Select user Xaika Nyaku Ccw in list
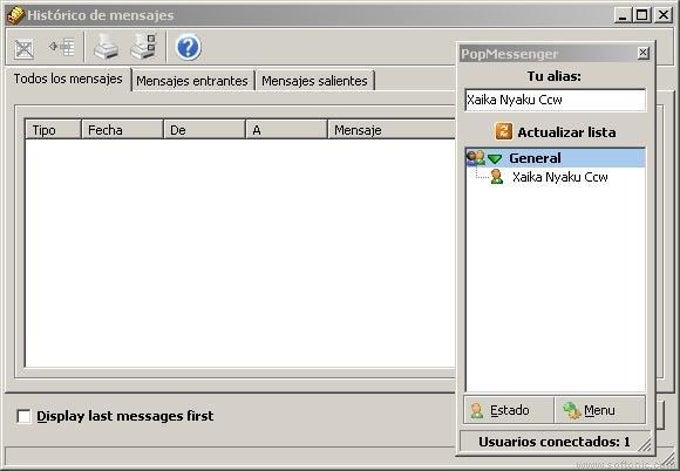Viewport: 680px width, 471px height. point(559,177)
